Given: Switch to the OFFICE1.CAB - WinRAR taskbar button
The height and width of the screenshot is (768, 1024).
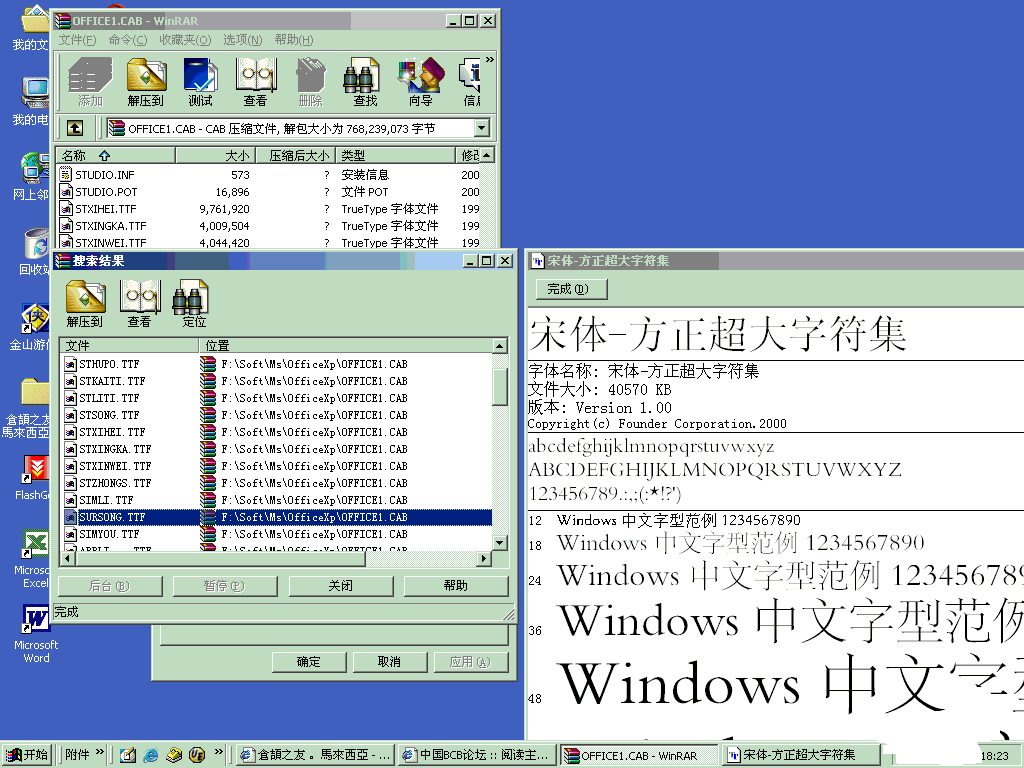Looking at the screenshot, I should 639,755.
